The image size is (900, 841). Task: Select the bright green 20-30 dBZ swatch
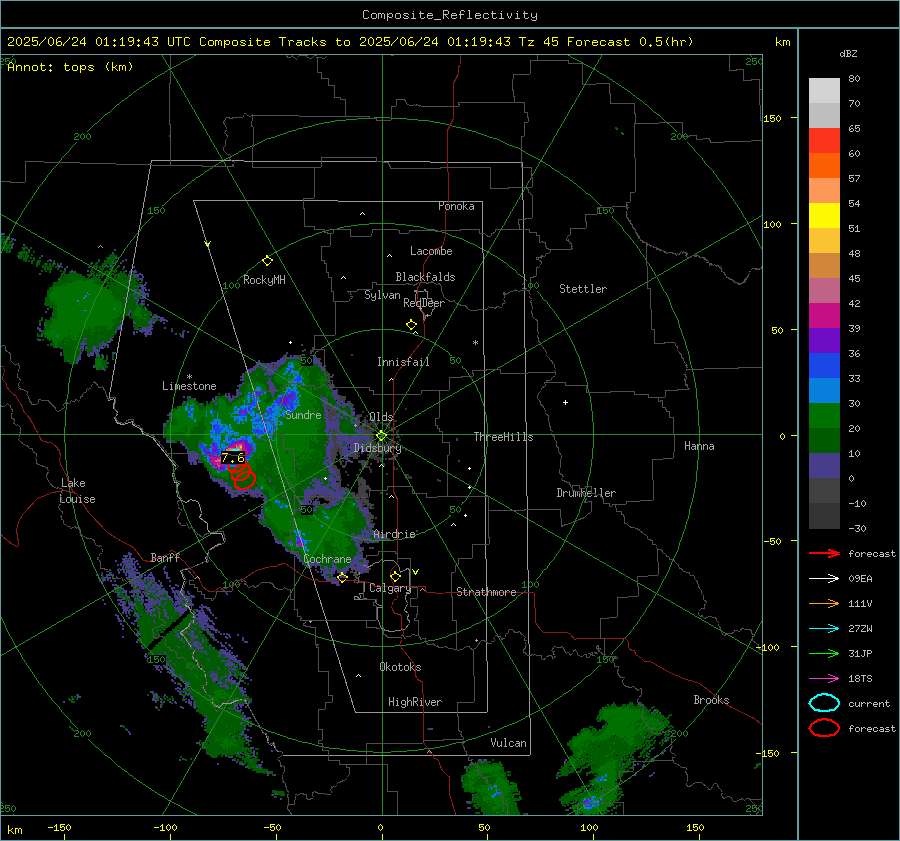click(x=824, y=416)
